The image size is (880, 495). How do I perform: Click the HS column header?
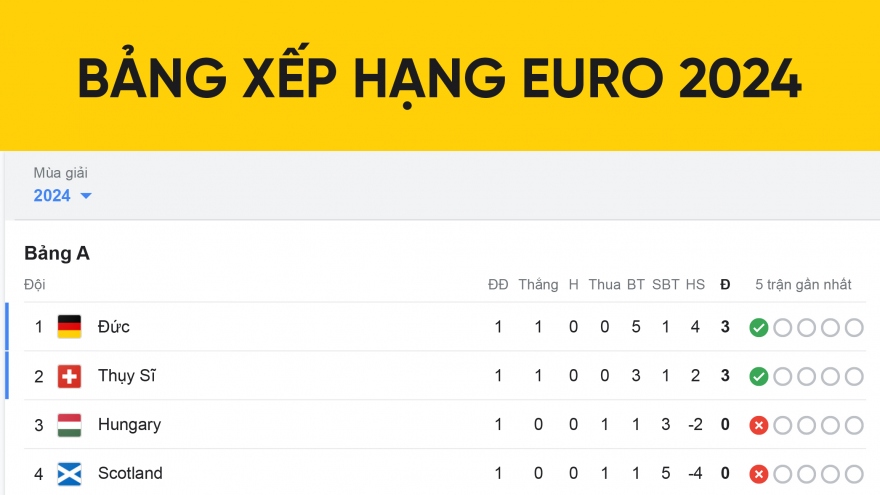click(695, 285)
